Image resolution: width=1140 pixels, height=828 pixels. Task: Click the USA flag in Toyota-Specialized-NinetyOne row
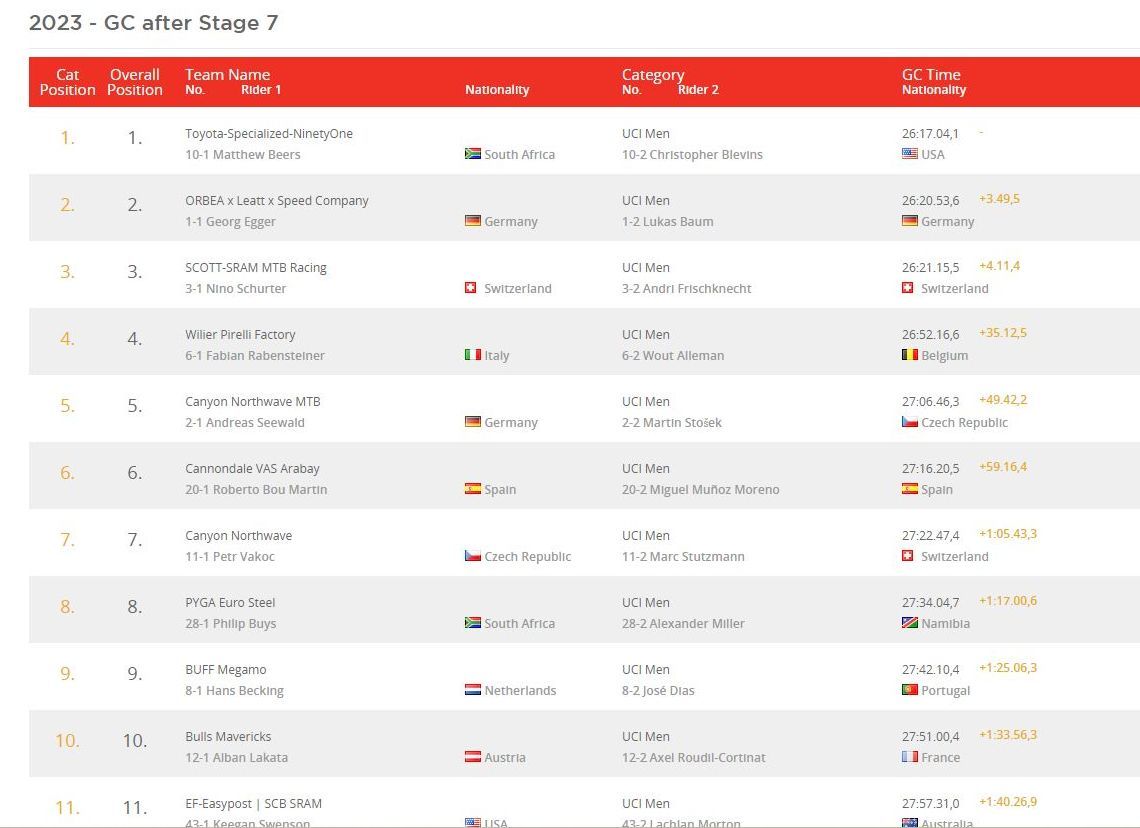[909, 154]
